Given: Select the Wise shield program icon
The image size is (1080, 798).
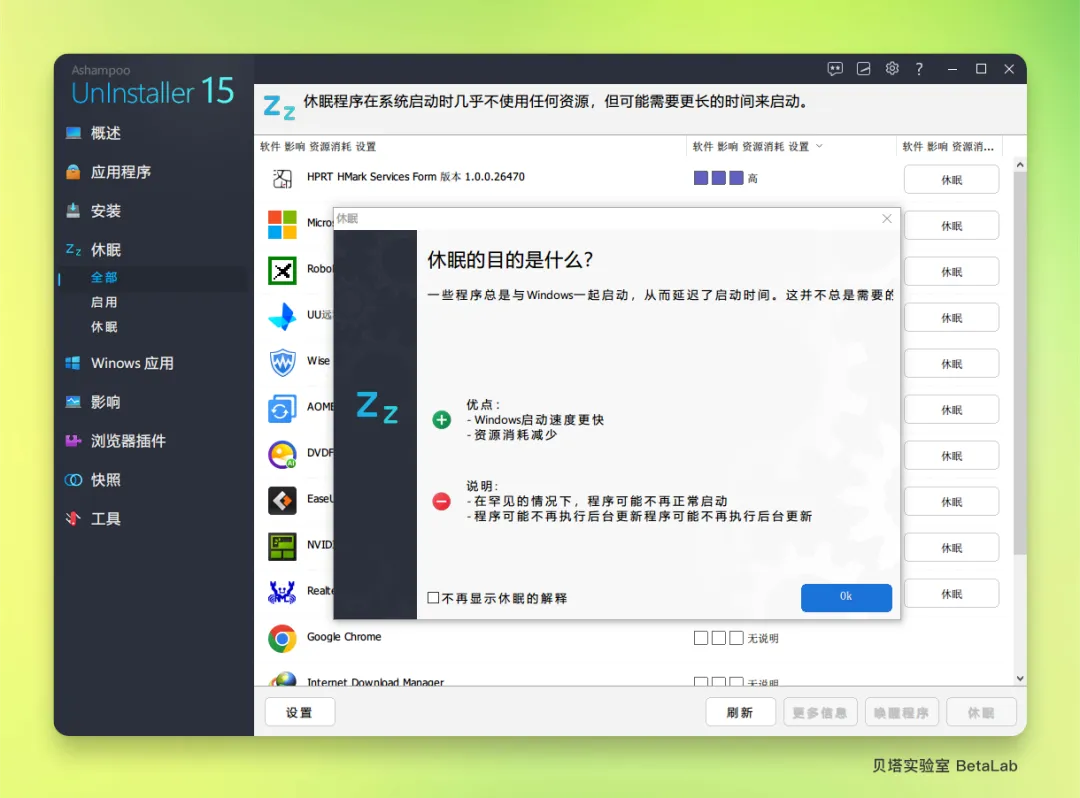Looking at the screenshot, I should (x=282, y=362).
